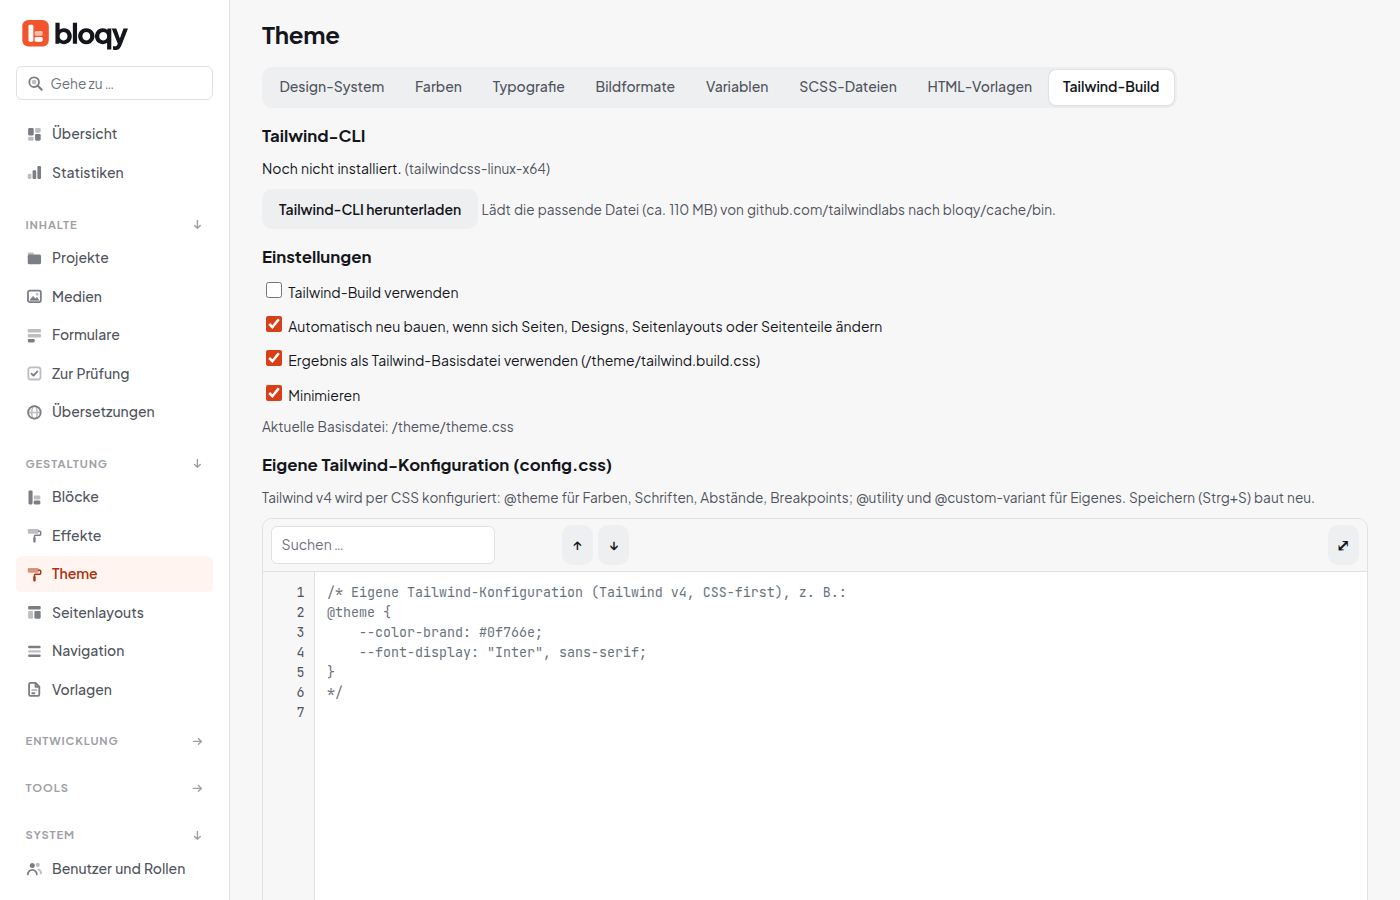Screen dimensions: 1400x900
Task: Click Tailwind-CLI herunterladen button
Action: pos(370,210)
